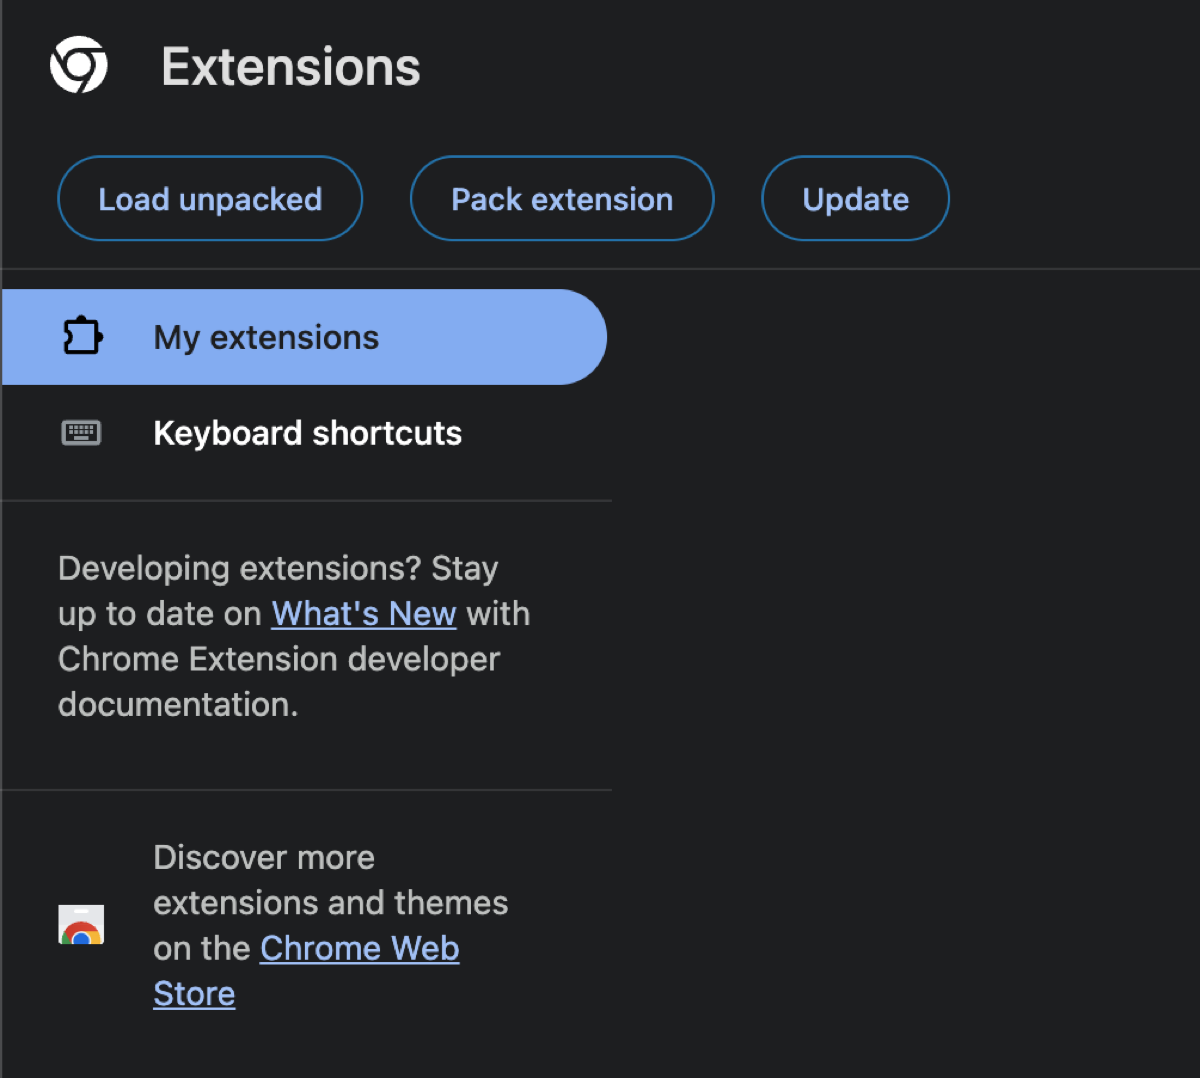1200x1078 pixels.
Task: Open the What's New link
Action: (364, 613)
